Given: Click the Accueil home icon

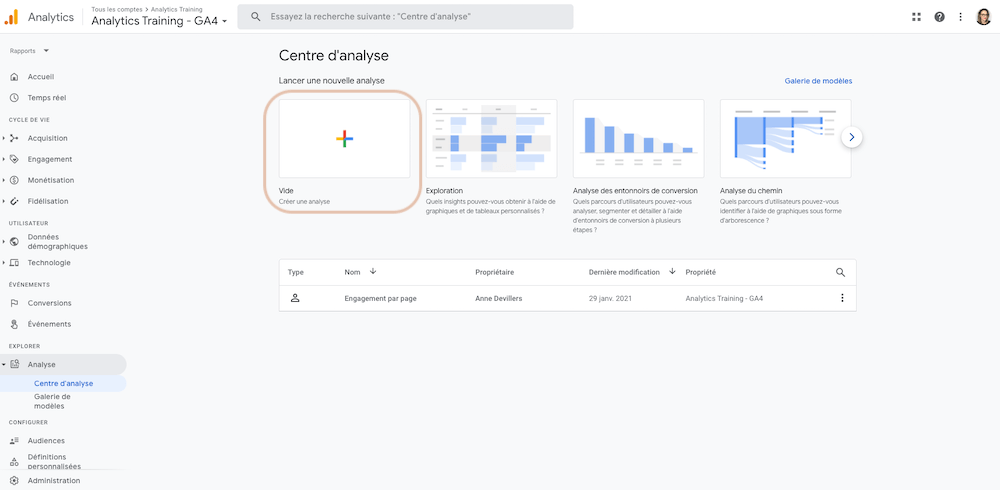Looking at the screenshot, I should [x=15, y=77].
